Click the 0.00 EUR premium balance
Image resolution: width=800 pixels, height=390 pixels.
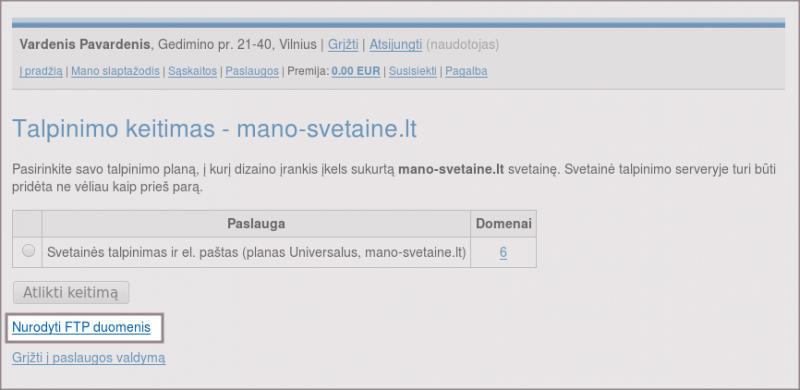pyautogui.click(x=356, y=71)
